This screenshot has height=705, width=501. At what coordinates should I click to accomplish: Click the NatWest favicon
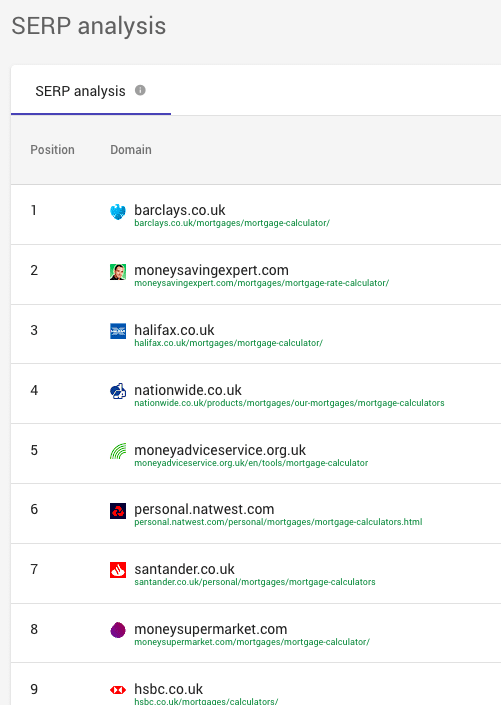coord(118,511)
